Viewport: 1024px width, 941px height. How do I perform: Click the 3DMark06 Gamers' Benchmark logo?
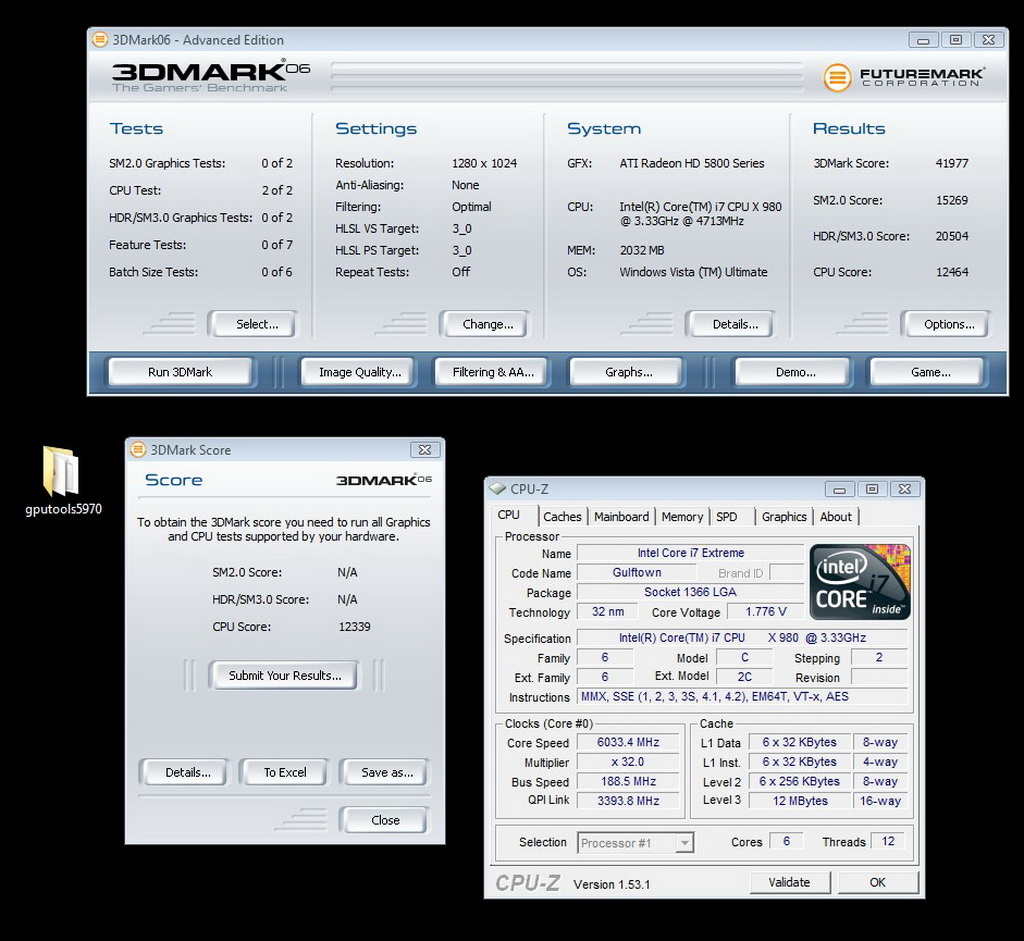pyautogui.click(x=210, y=77)
